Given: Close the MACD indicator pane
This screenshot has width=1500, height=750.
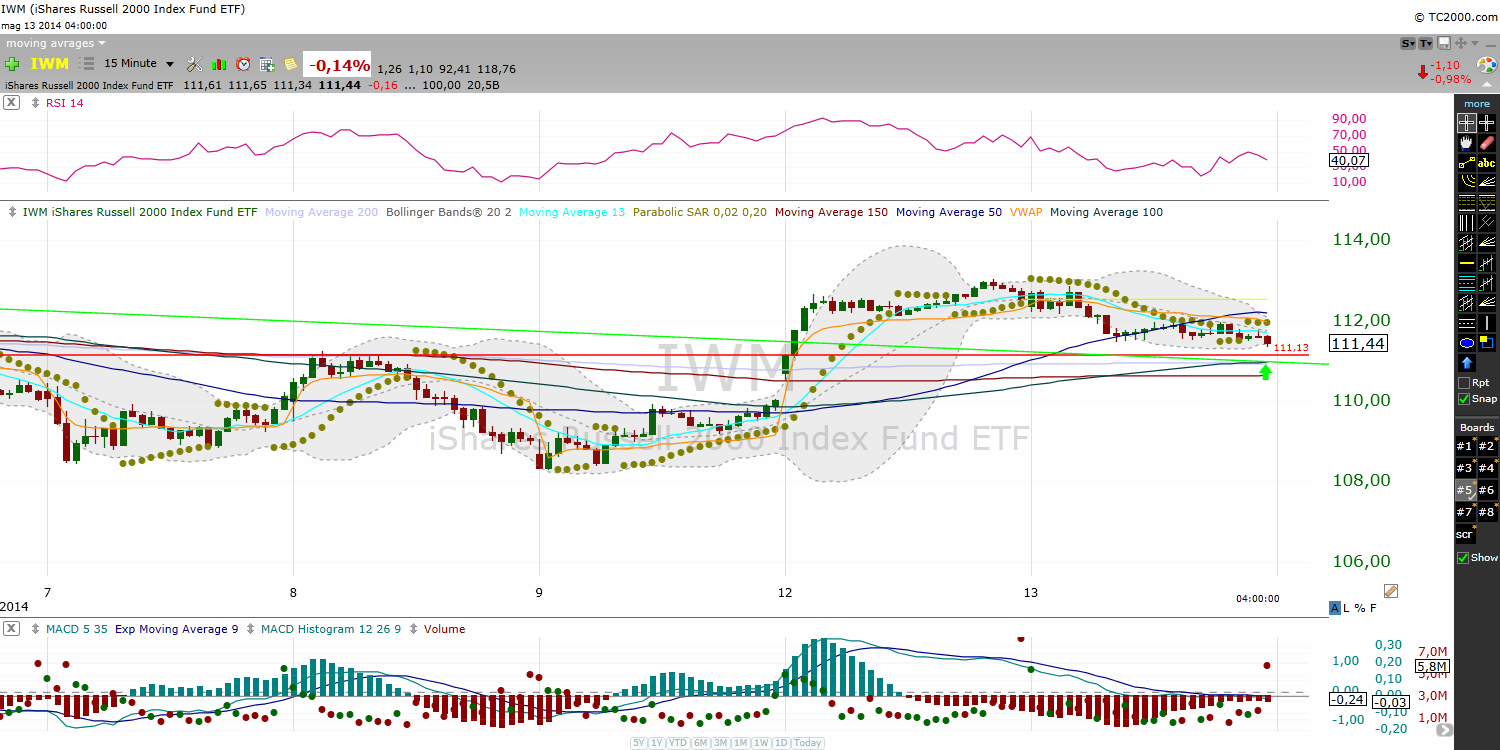Looking at the screenshot, I should (10, 629).
